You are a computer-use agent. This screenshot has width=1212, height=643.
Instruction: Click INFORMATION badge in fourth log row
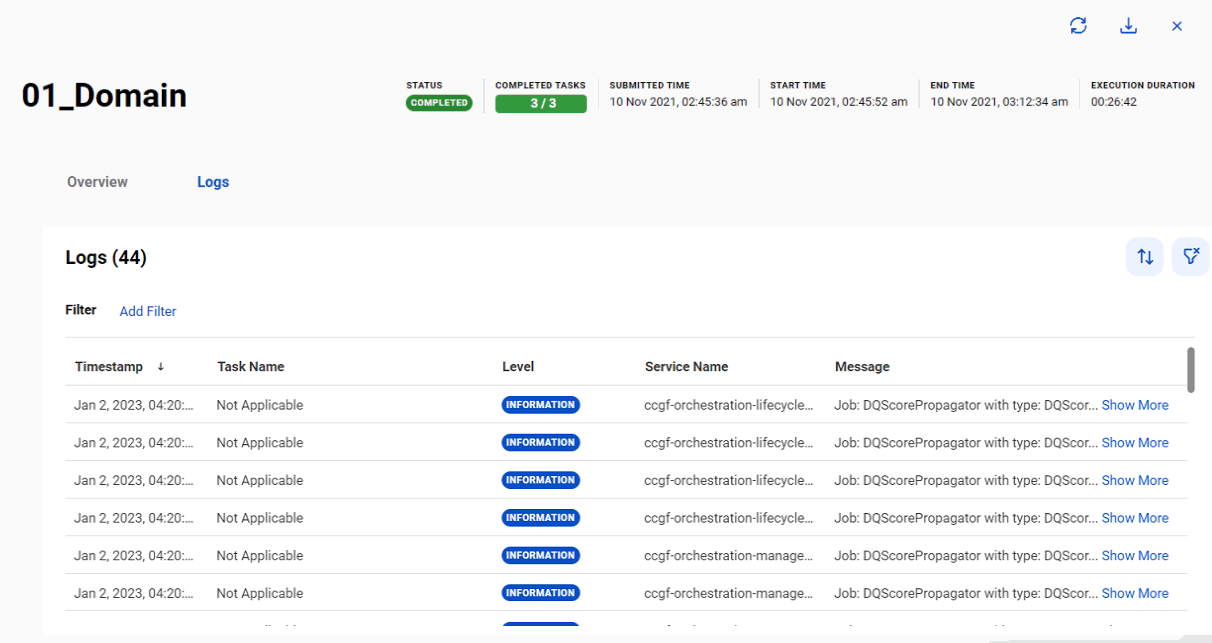point(541,518)
